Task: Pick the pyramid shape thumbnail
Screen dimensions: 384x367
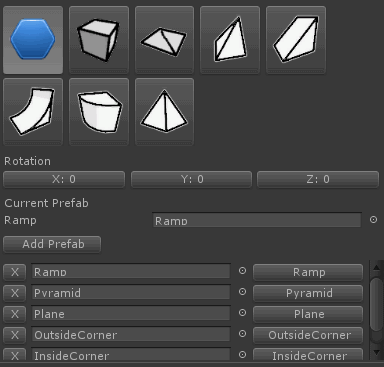Action: point(164,112)
